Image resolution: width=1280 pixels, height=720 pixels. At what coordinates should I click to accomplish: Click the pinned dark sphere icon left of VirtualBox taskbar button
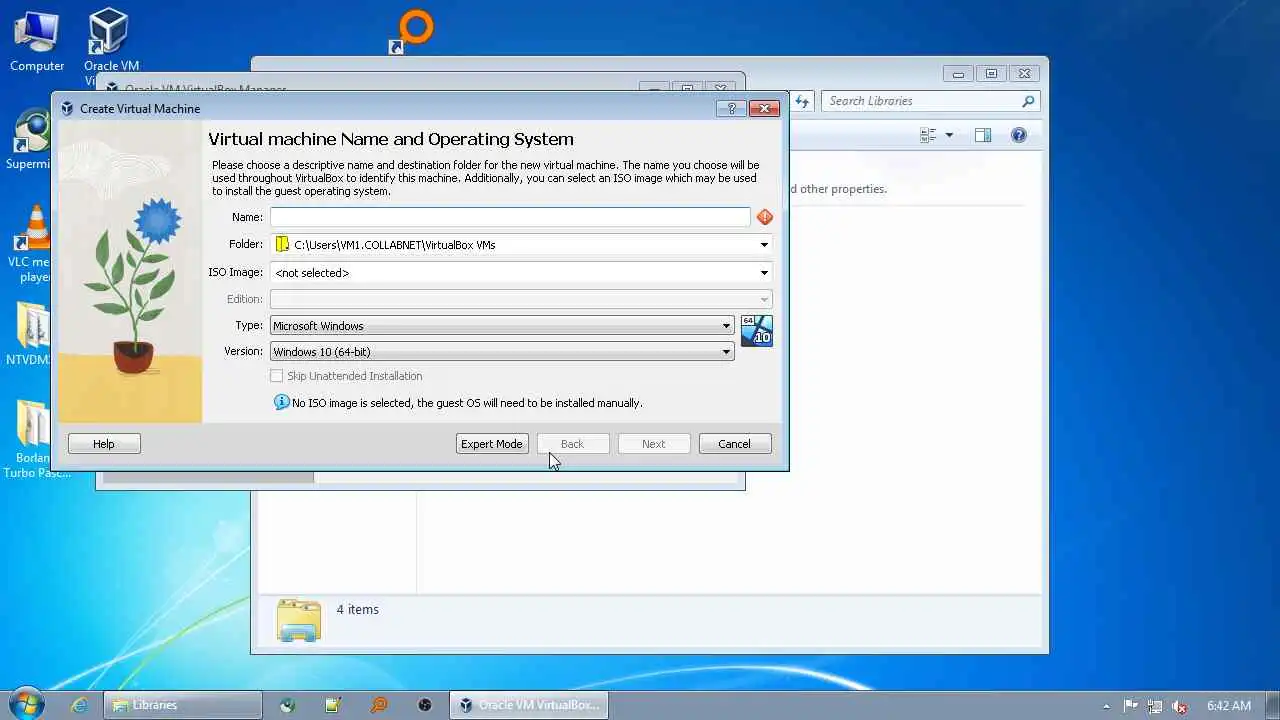click(425, 705)
